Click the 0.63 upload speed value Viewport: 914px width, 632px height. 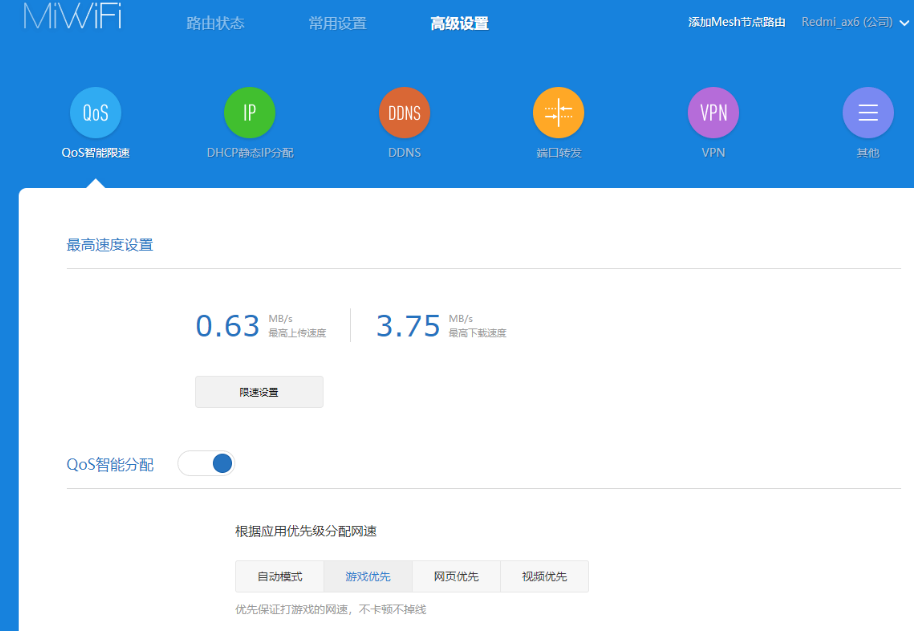[x=228, y=326]
